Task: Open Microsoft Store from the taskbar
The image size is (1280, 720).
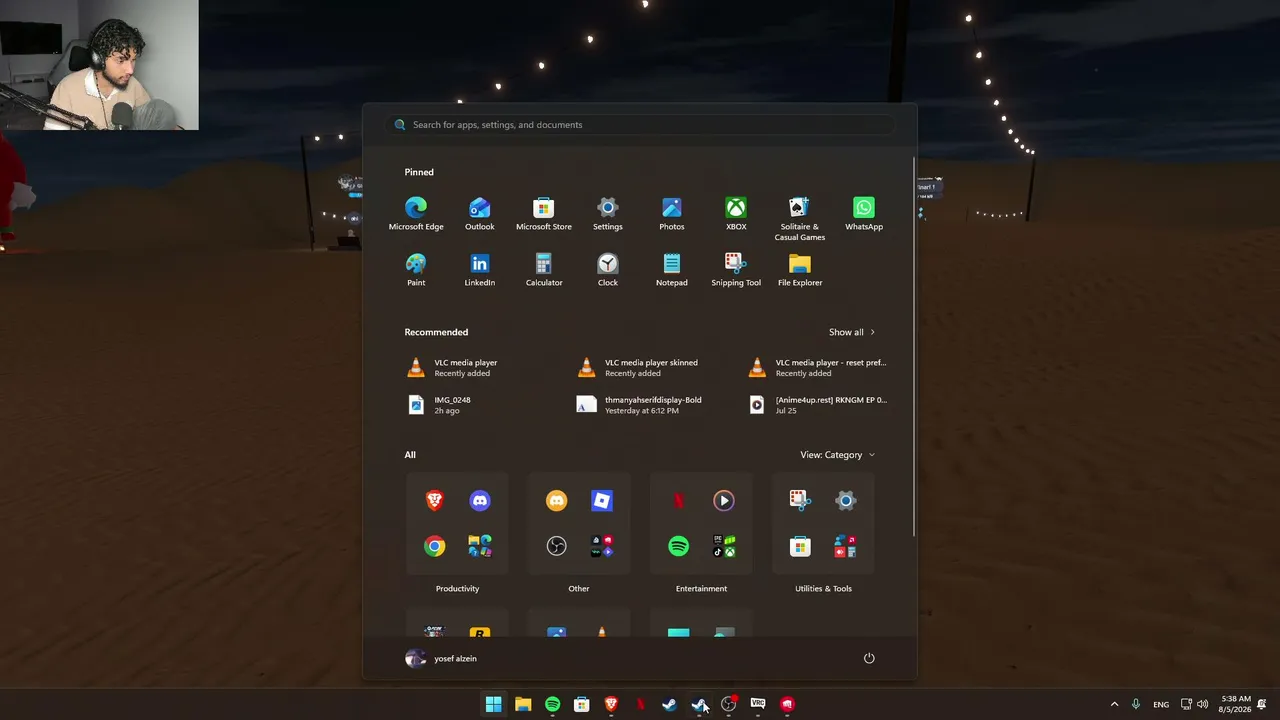Action: (582, 704)
